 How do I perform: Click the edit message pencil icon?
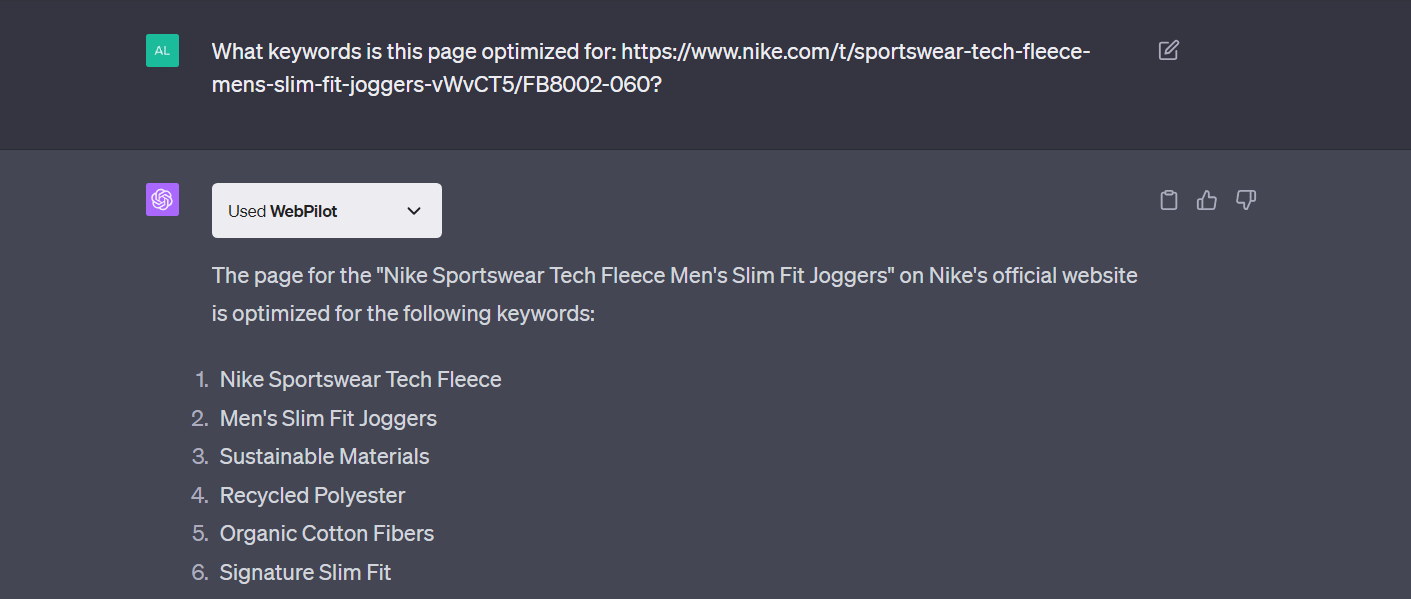click(x=1168, y=50)
